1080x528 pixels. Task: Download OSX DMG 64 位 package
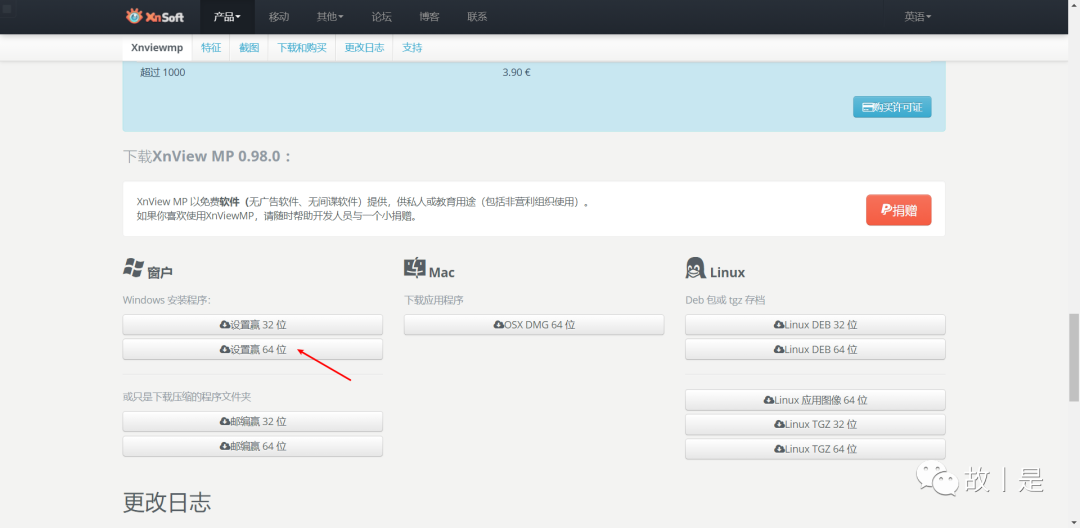(534, 325)
